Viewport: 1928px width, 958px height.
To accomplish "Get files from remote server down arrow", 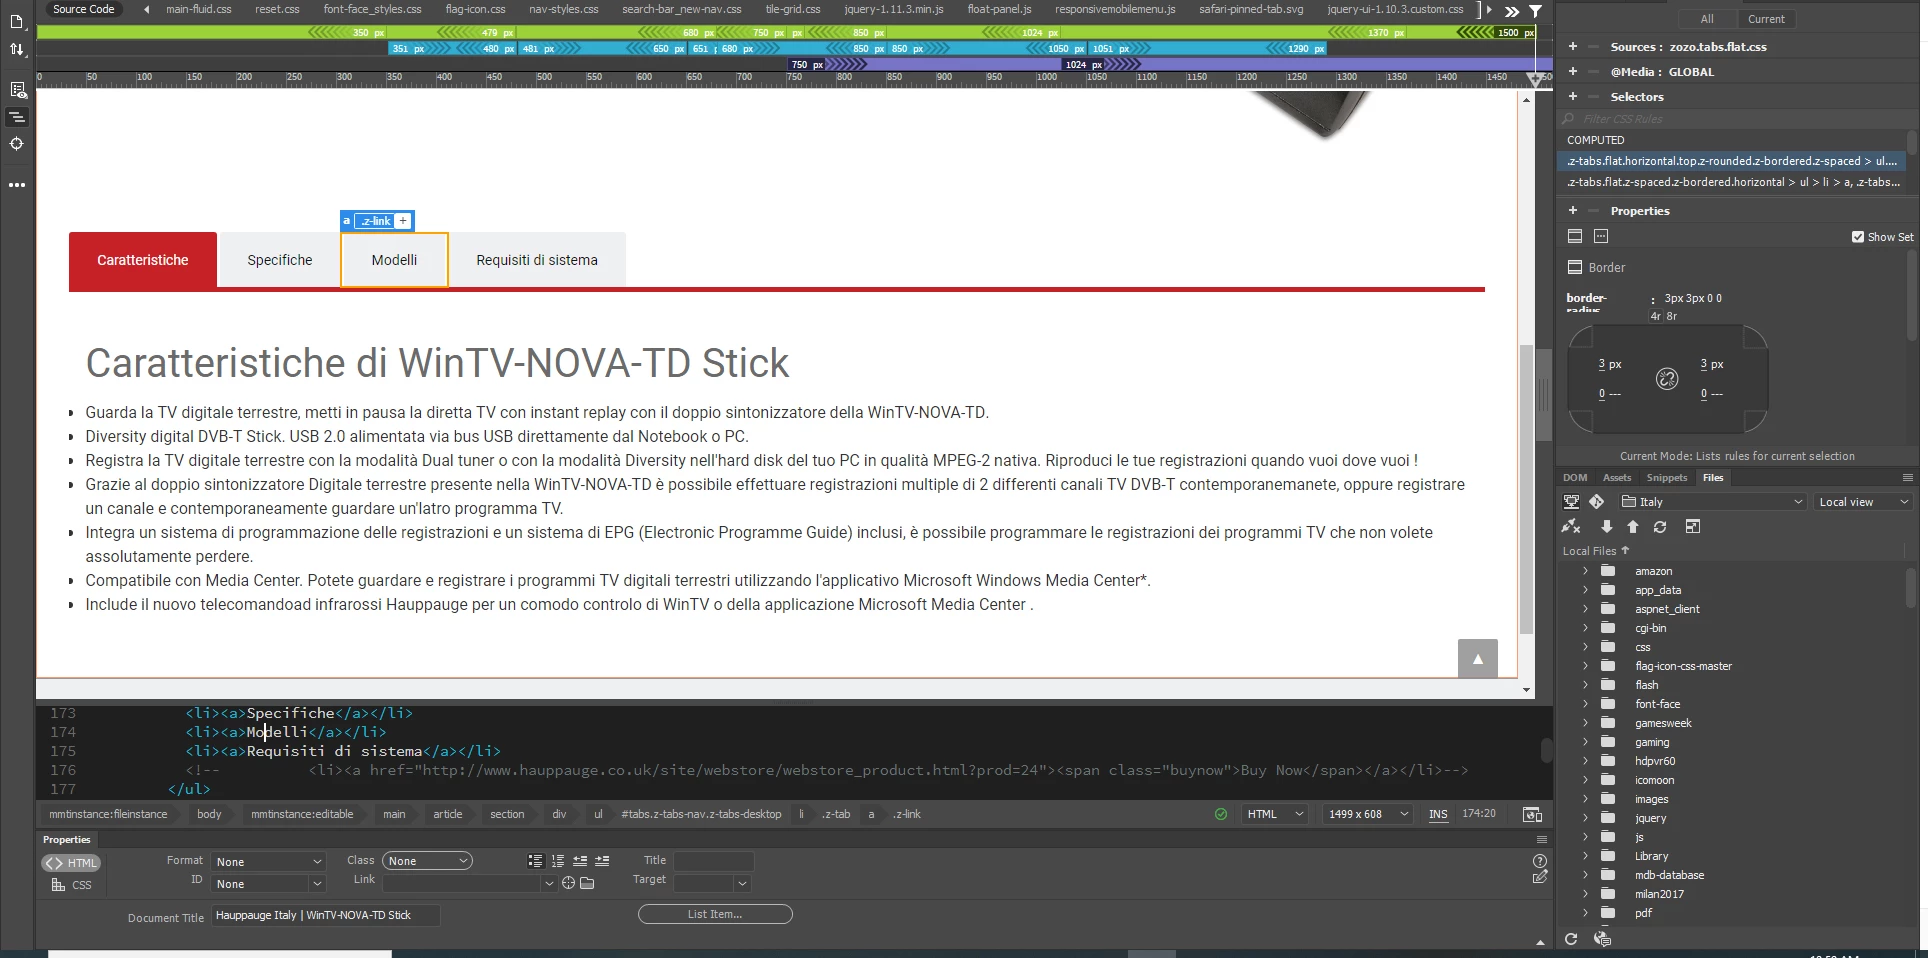I will [1606, 527].
